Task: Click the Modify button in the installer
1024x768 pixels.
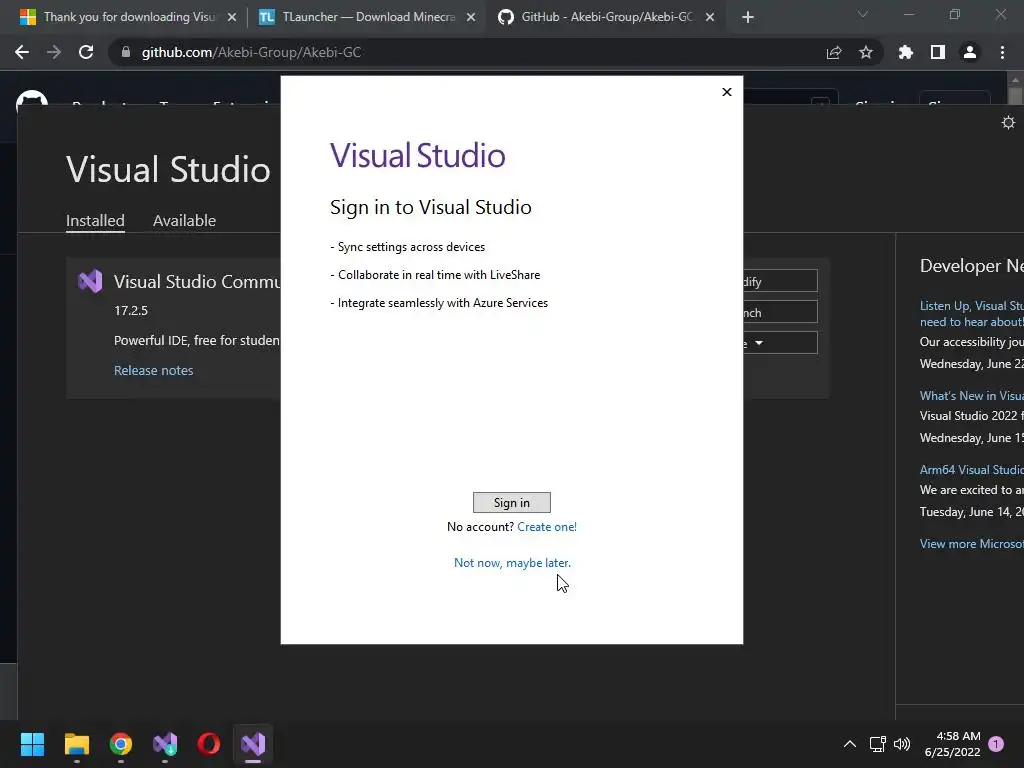Action: (x=780, y=281)
